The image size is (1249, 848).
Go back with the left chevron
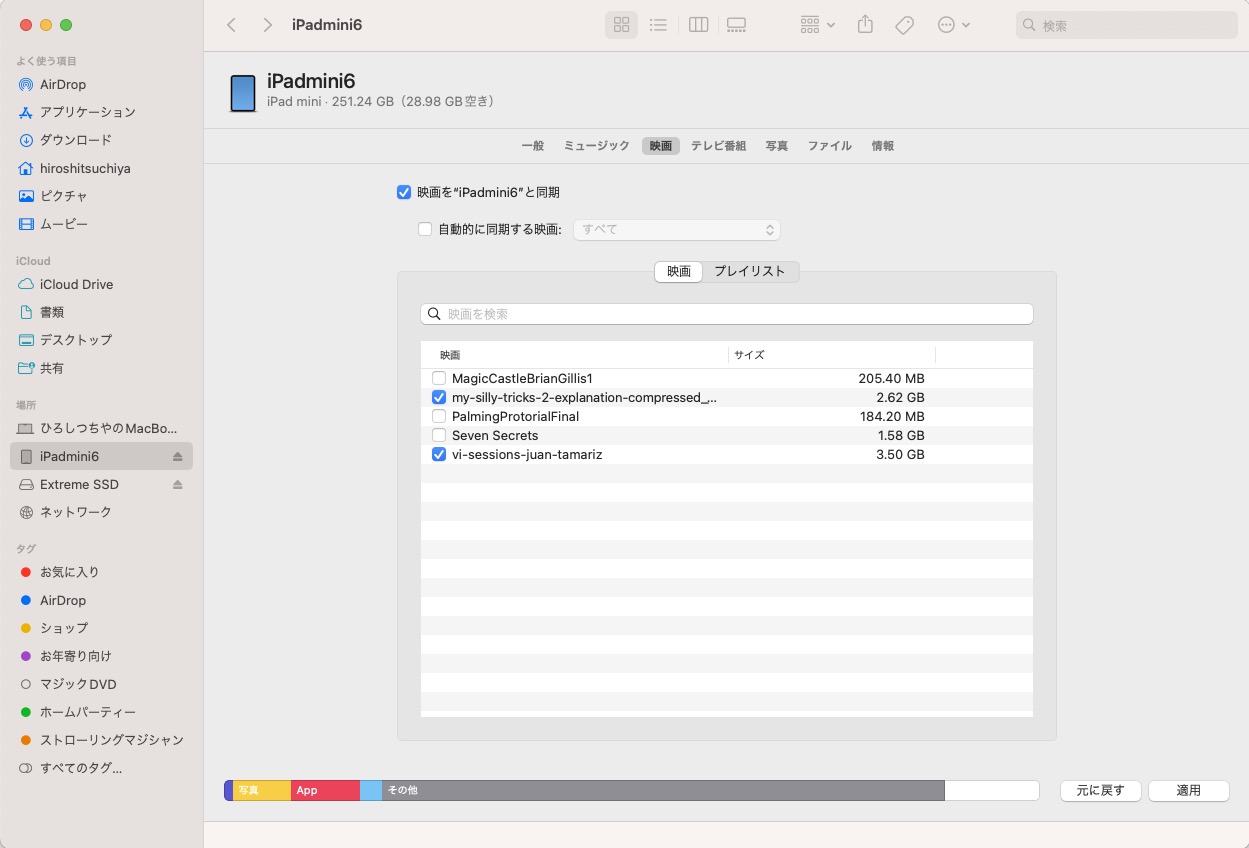click(231, 25)
